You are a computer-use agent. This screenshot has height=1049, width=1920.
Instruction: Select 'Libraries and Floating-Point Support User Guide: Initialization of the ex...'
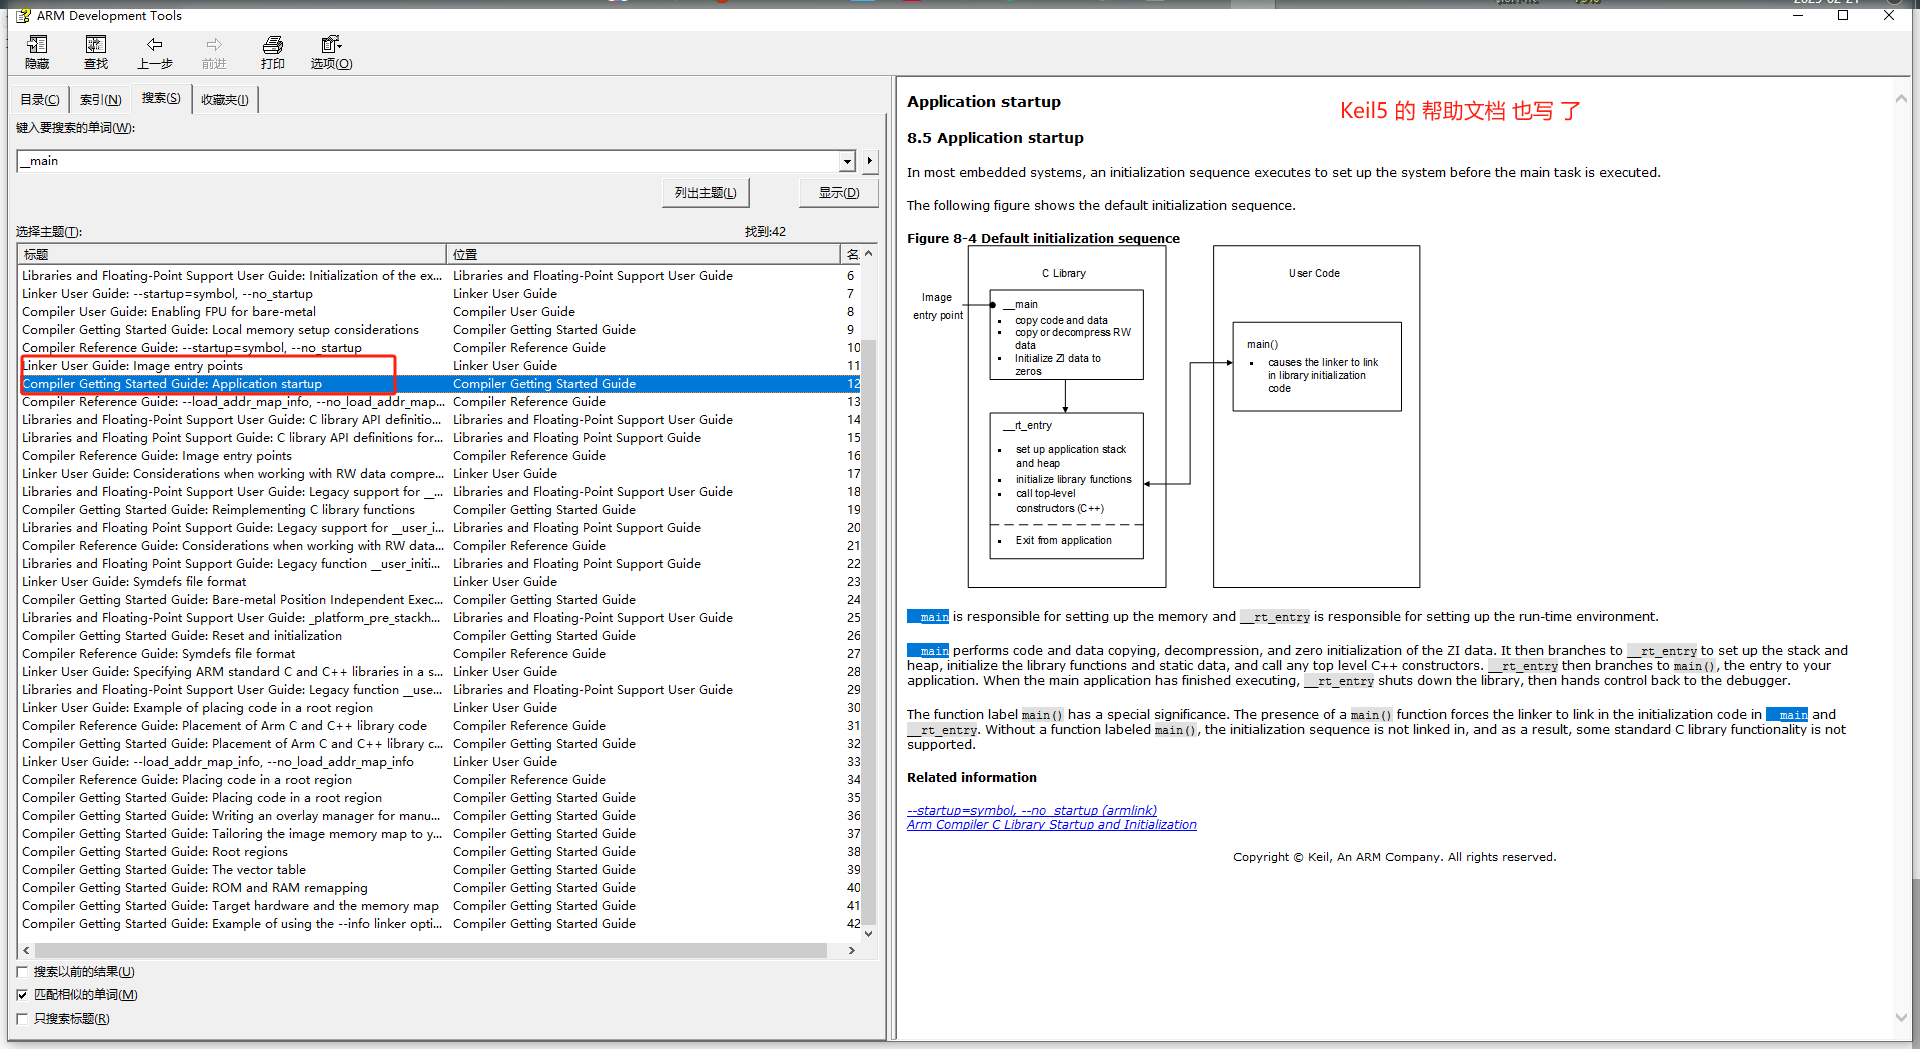232,276
